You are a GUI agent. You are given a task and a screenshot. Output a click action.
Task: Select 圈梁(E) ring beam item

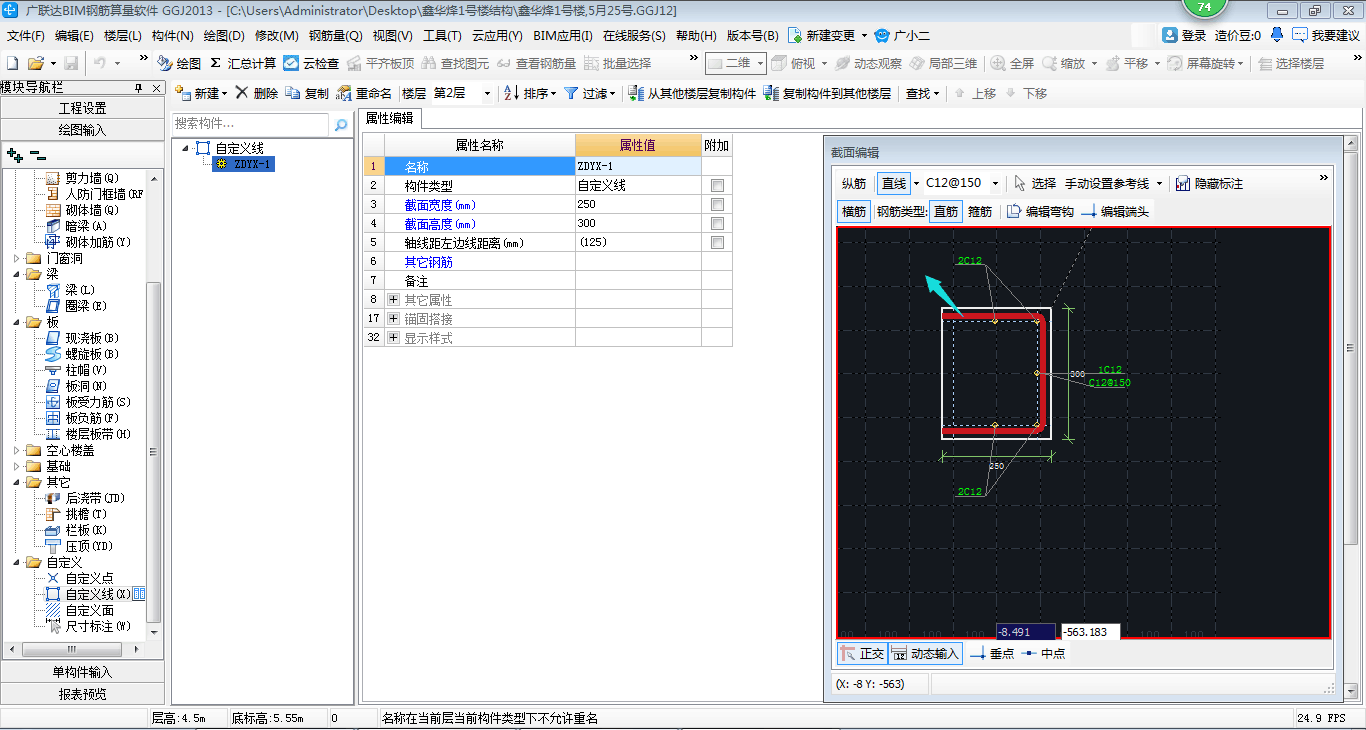coord(86,306)
